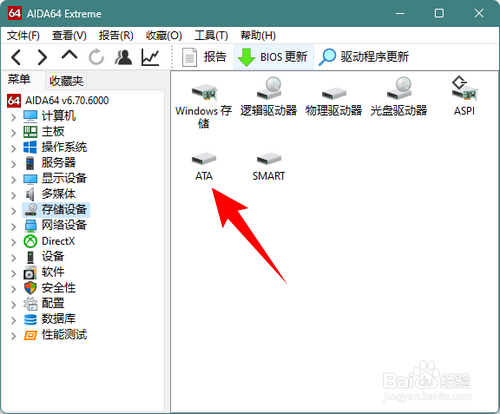
Task: Click the refresh toolbar icon
Action: (96, 57)
